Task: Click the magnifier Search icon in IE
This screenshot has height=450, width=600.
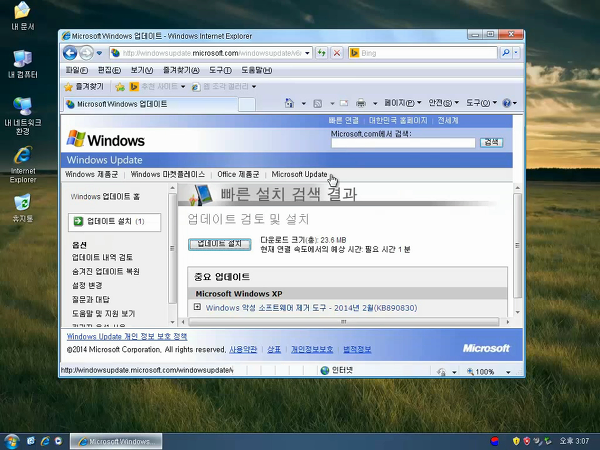Action: [x=506, y=53]
